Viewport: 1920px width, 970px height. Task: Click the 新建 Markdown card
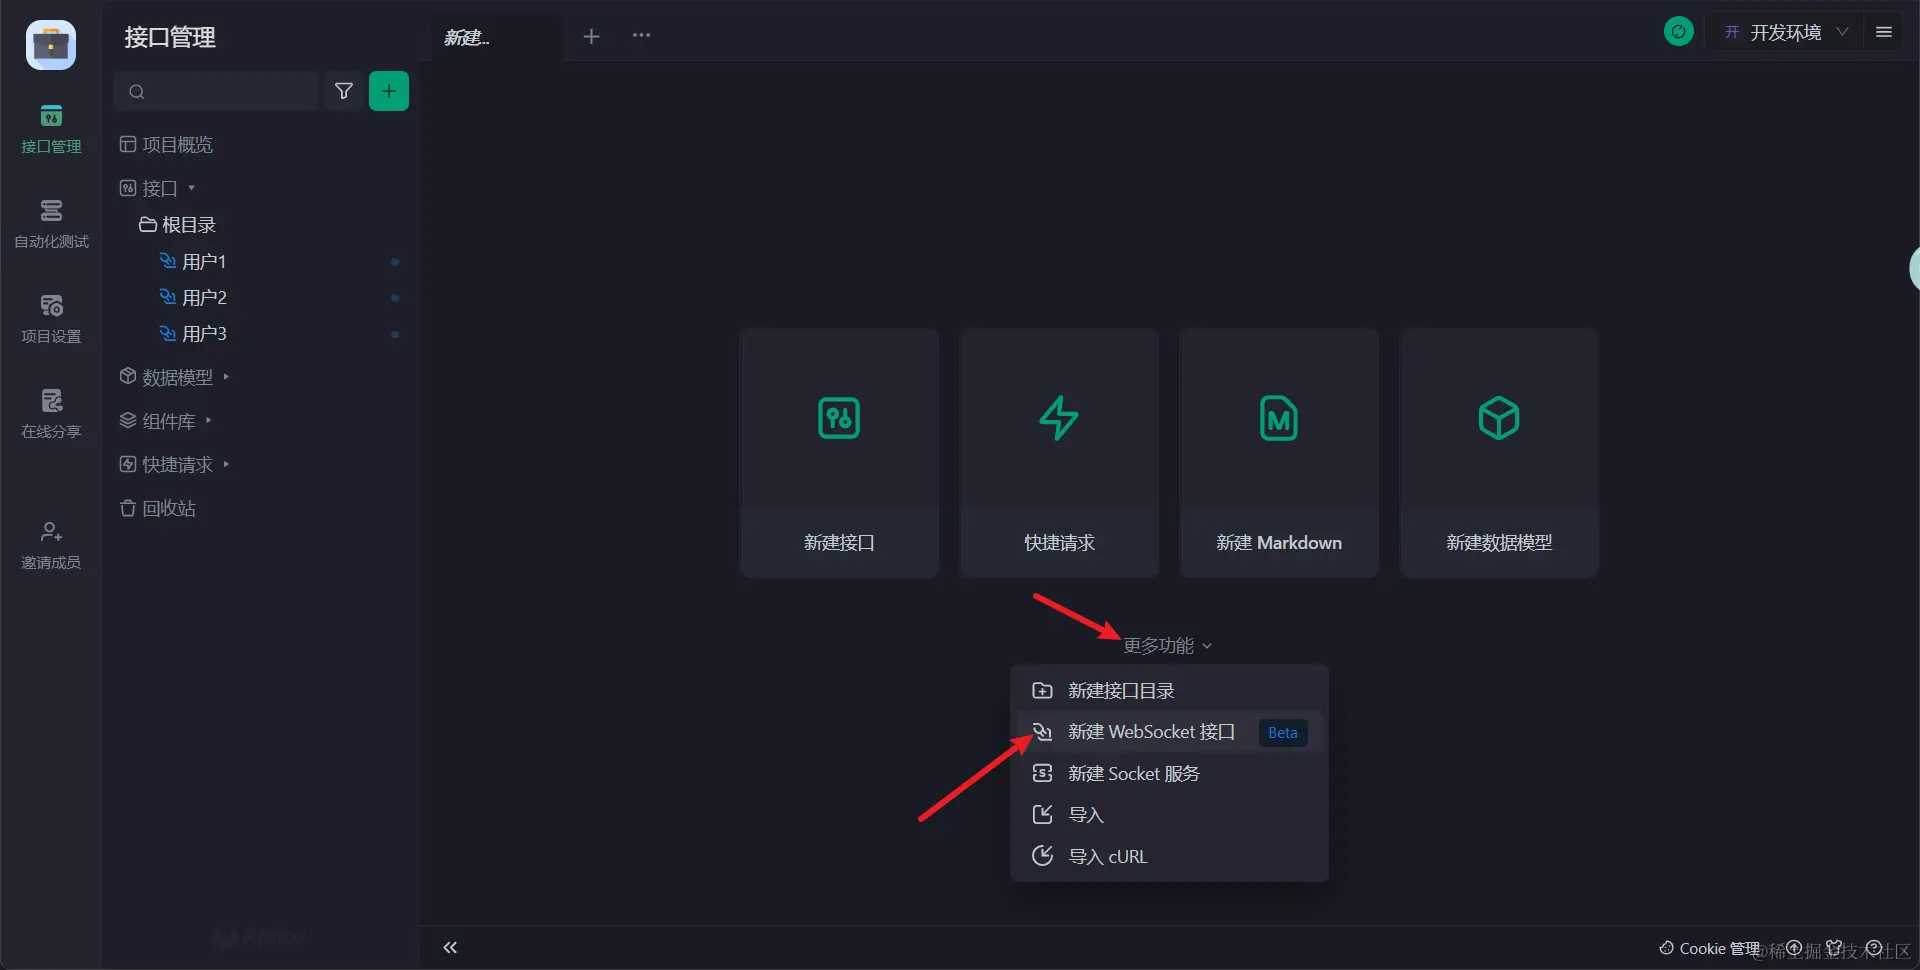[x=1279, y=452]
